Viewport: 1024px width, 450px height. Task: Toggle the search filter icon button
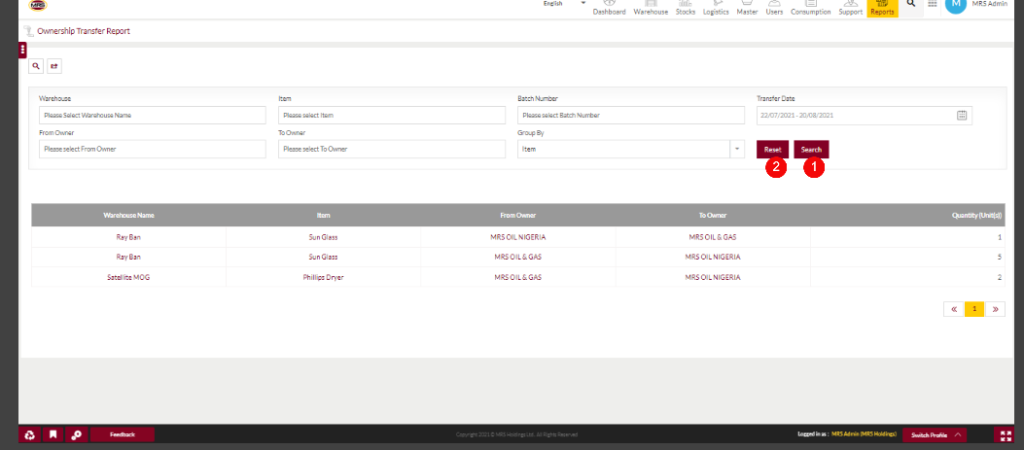[36, 66]
